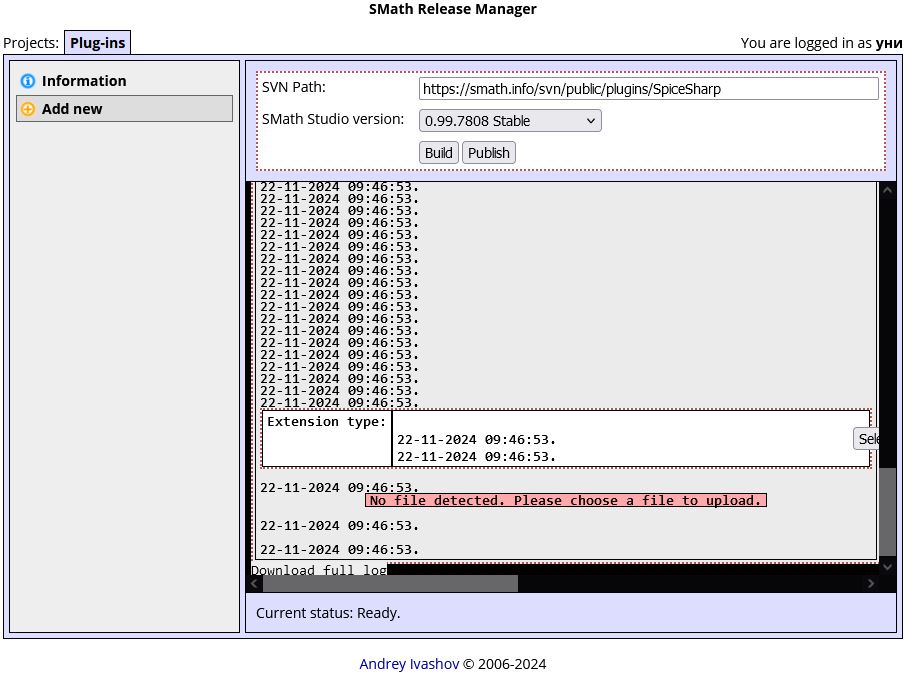Click the yellow plus icon beside Add new
The height and width of the screenshot is (679, 908).
(28, 109)
